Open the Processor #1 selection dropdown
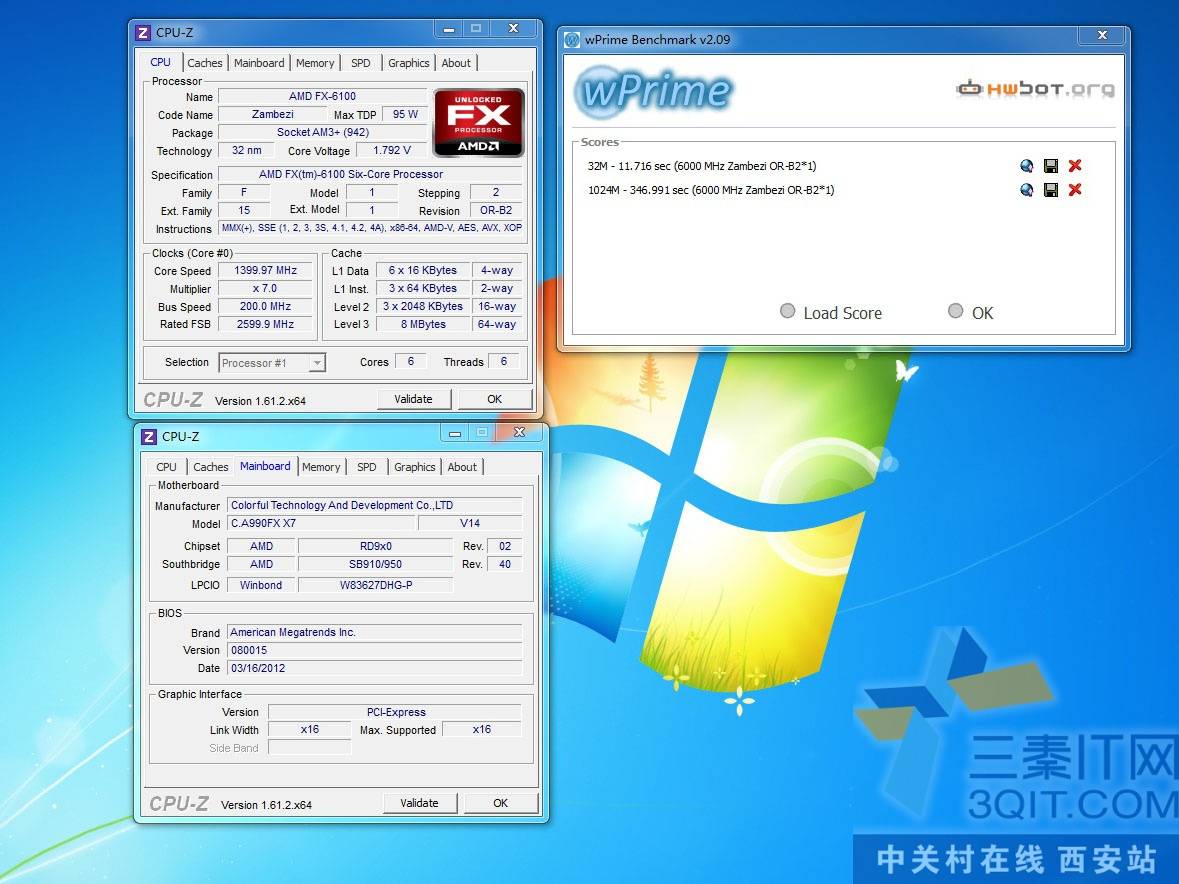This screenshot has width=1179, height=884. point(272,363)
